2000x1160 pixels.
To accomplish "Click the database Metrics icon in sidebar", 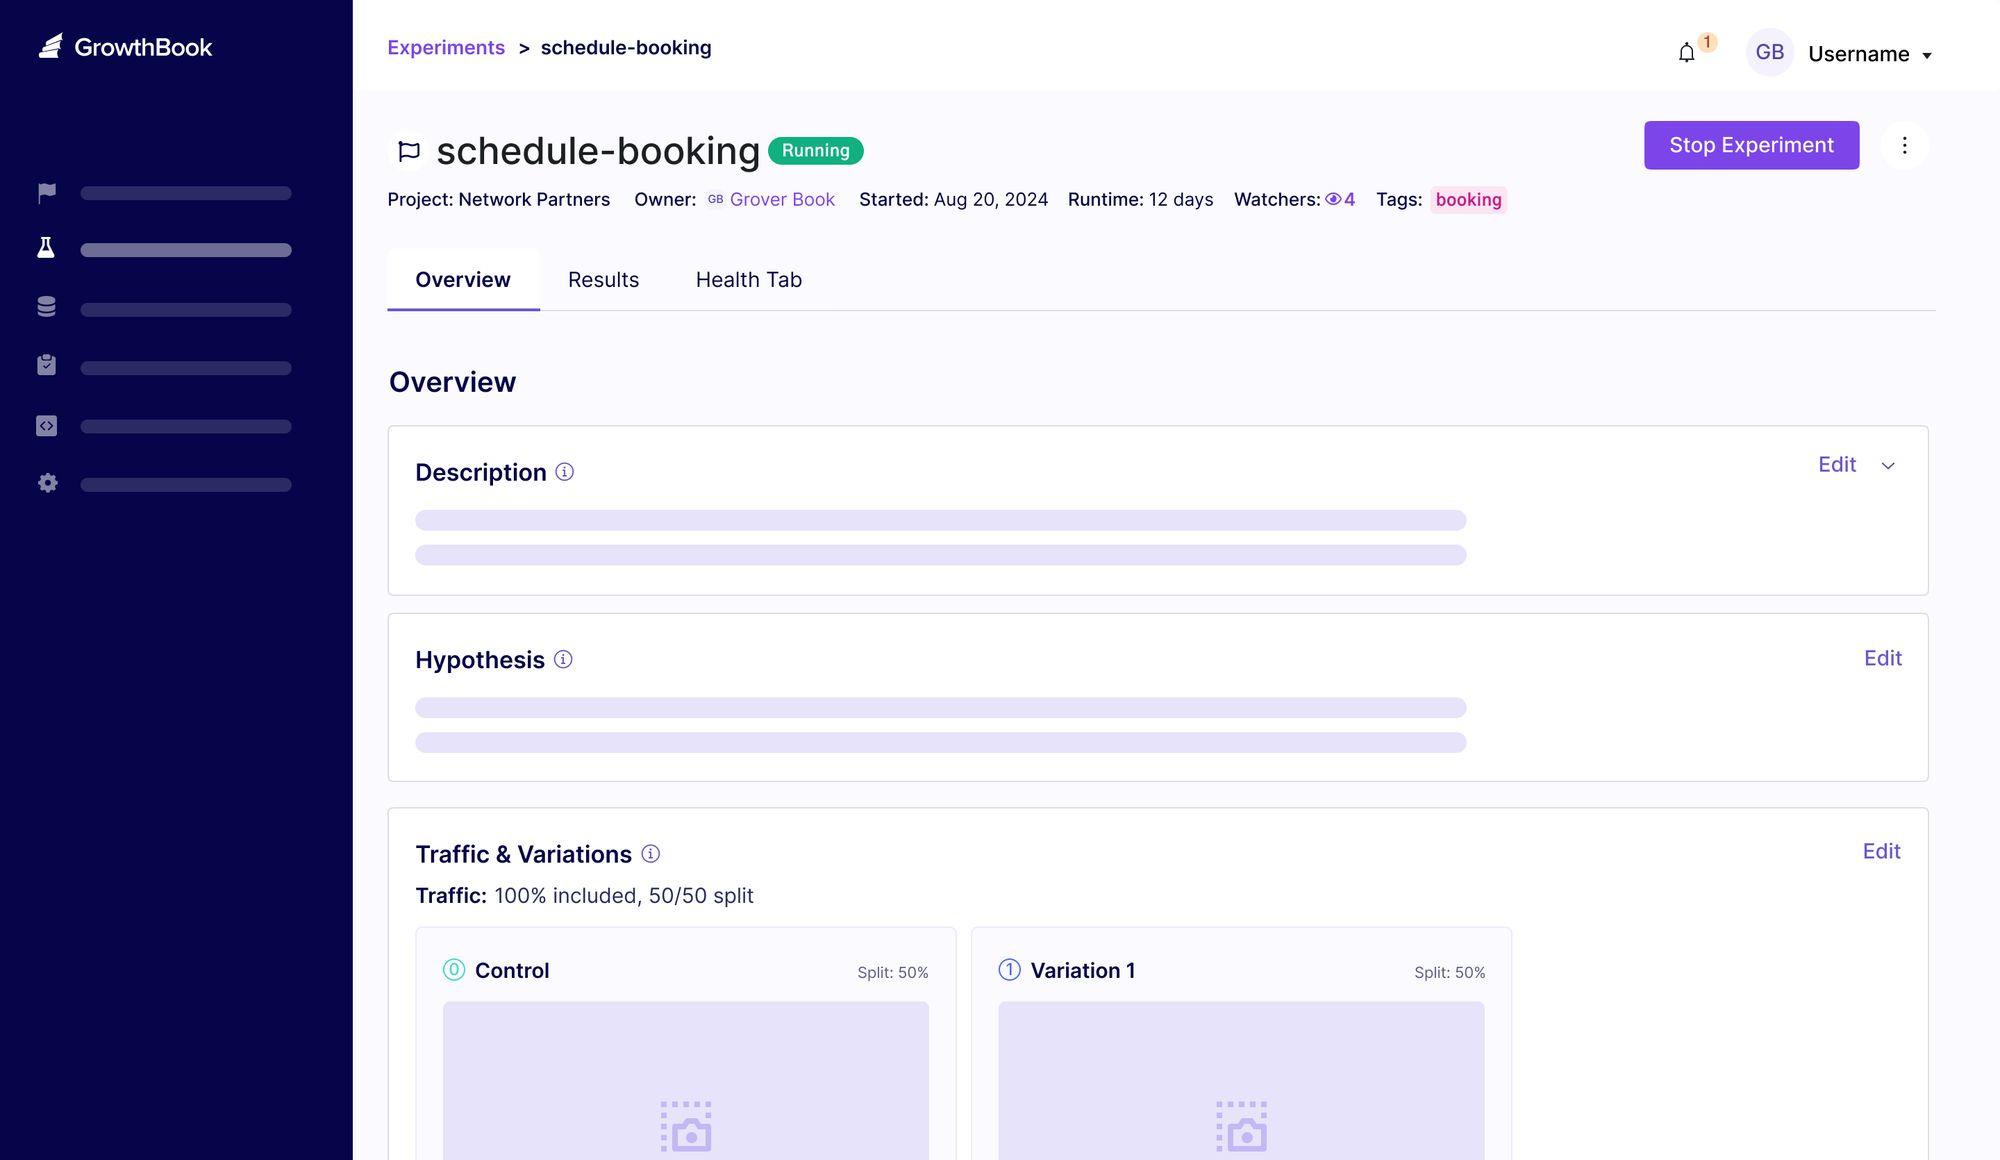I will click(x=46, y=307).
